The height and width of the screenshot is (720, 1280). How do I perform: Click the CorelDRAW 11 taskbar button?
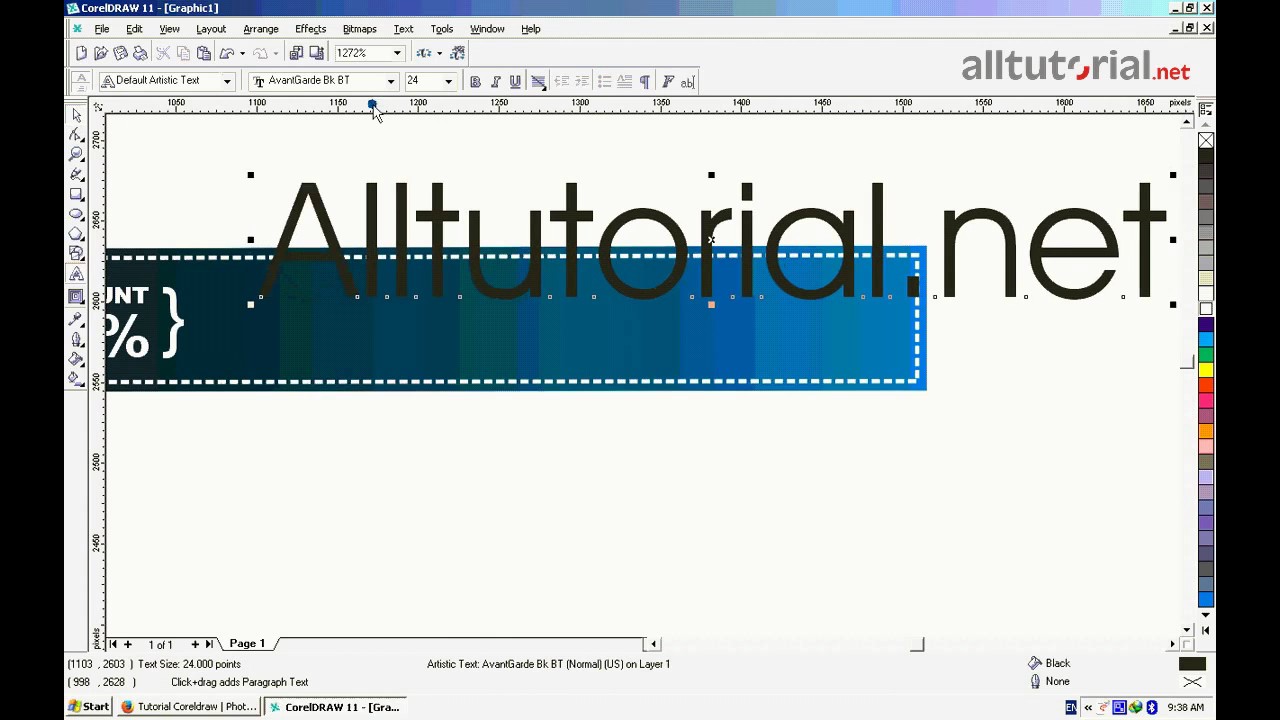click(x=335, y=707)
